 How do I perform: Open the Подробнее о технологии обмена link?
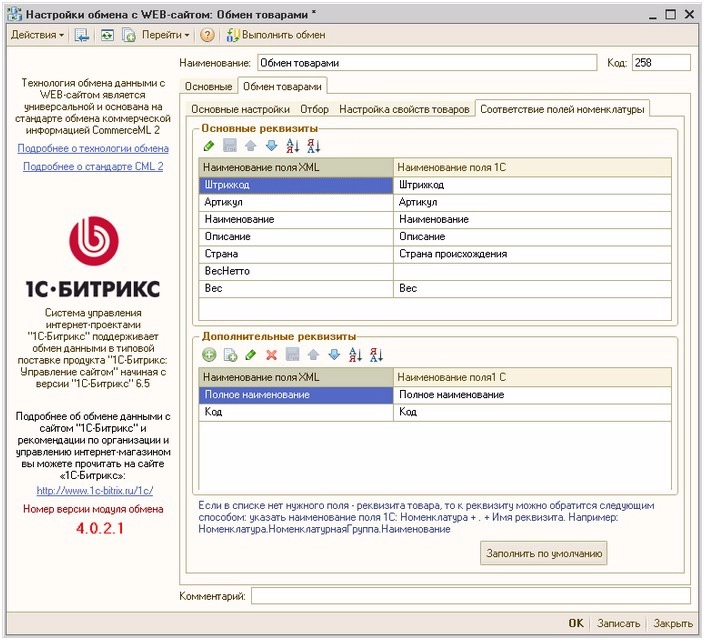(93, 149)
